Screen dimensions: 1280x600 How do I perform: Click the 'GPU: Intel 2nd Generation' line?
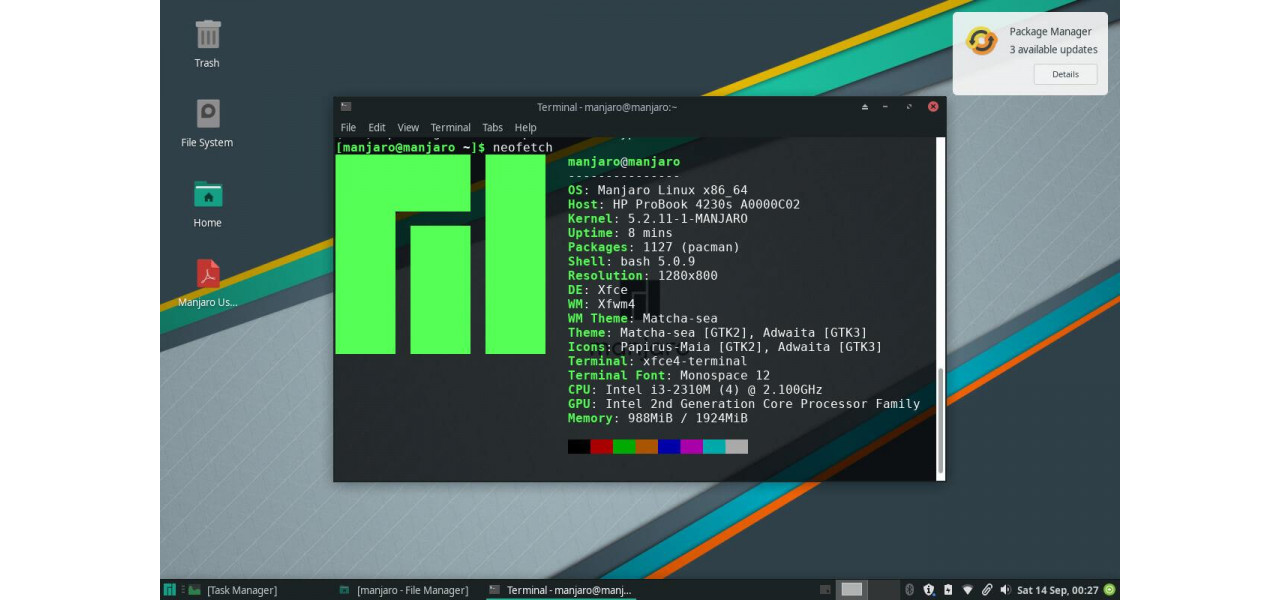tap(744, 404)
